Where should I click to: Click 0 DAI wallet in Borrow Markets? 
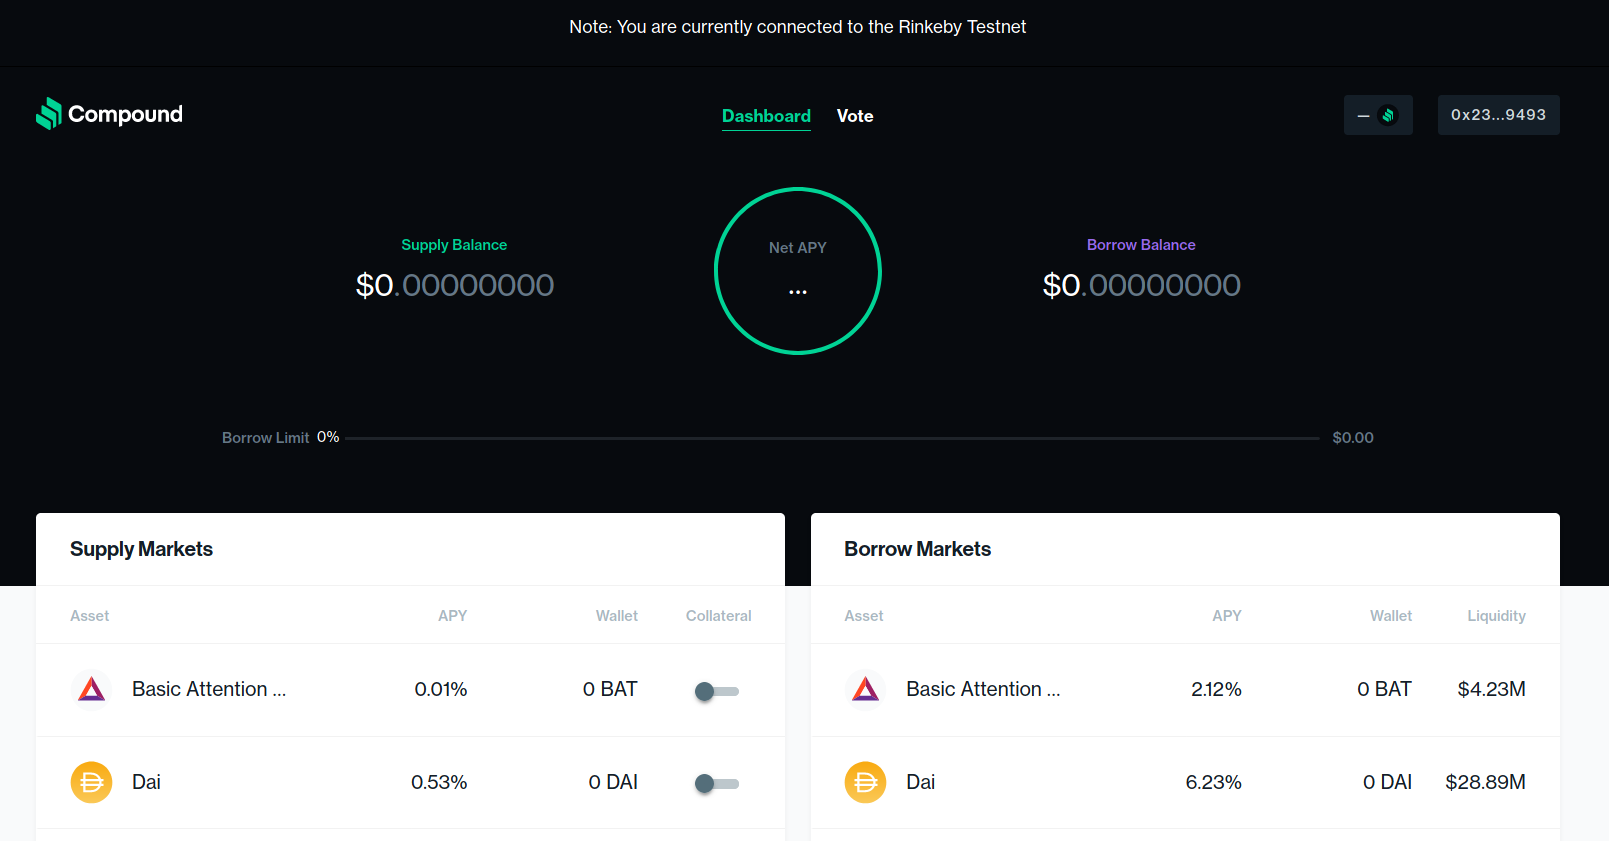point(1387,782)
